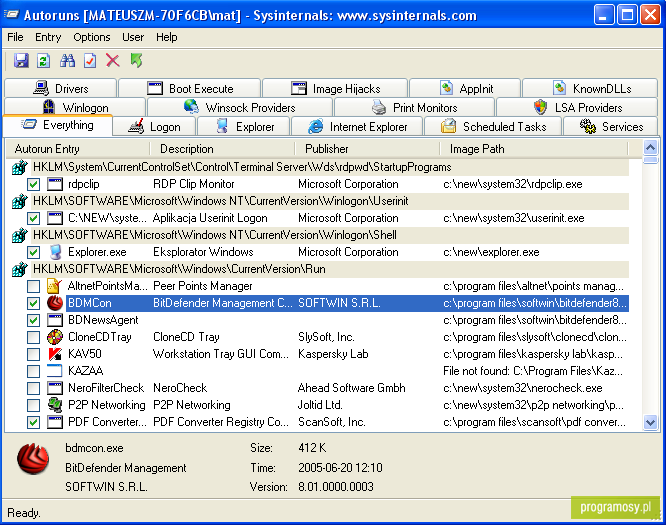Switch to the LSA Providers tab
The height and width of the screenshot is (525, 666).
[x=577, y=107]
